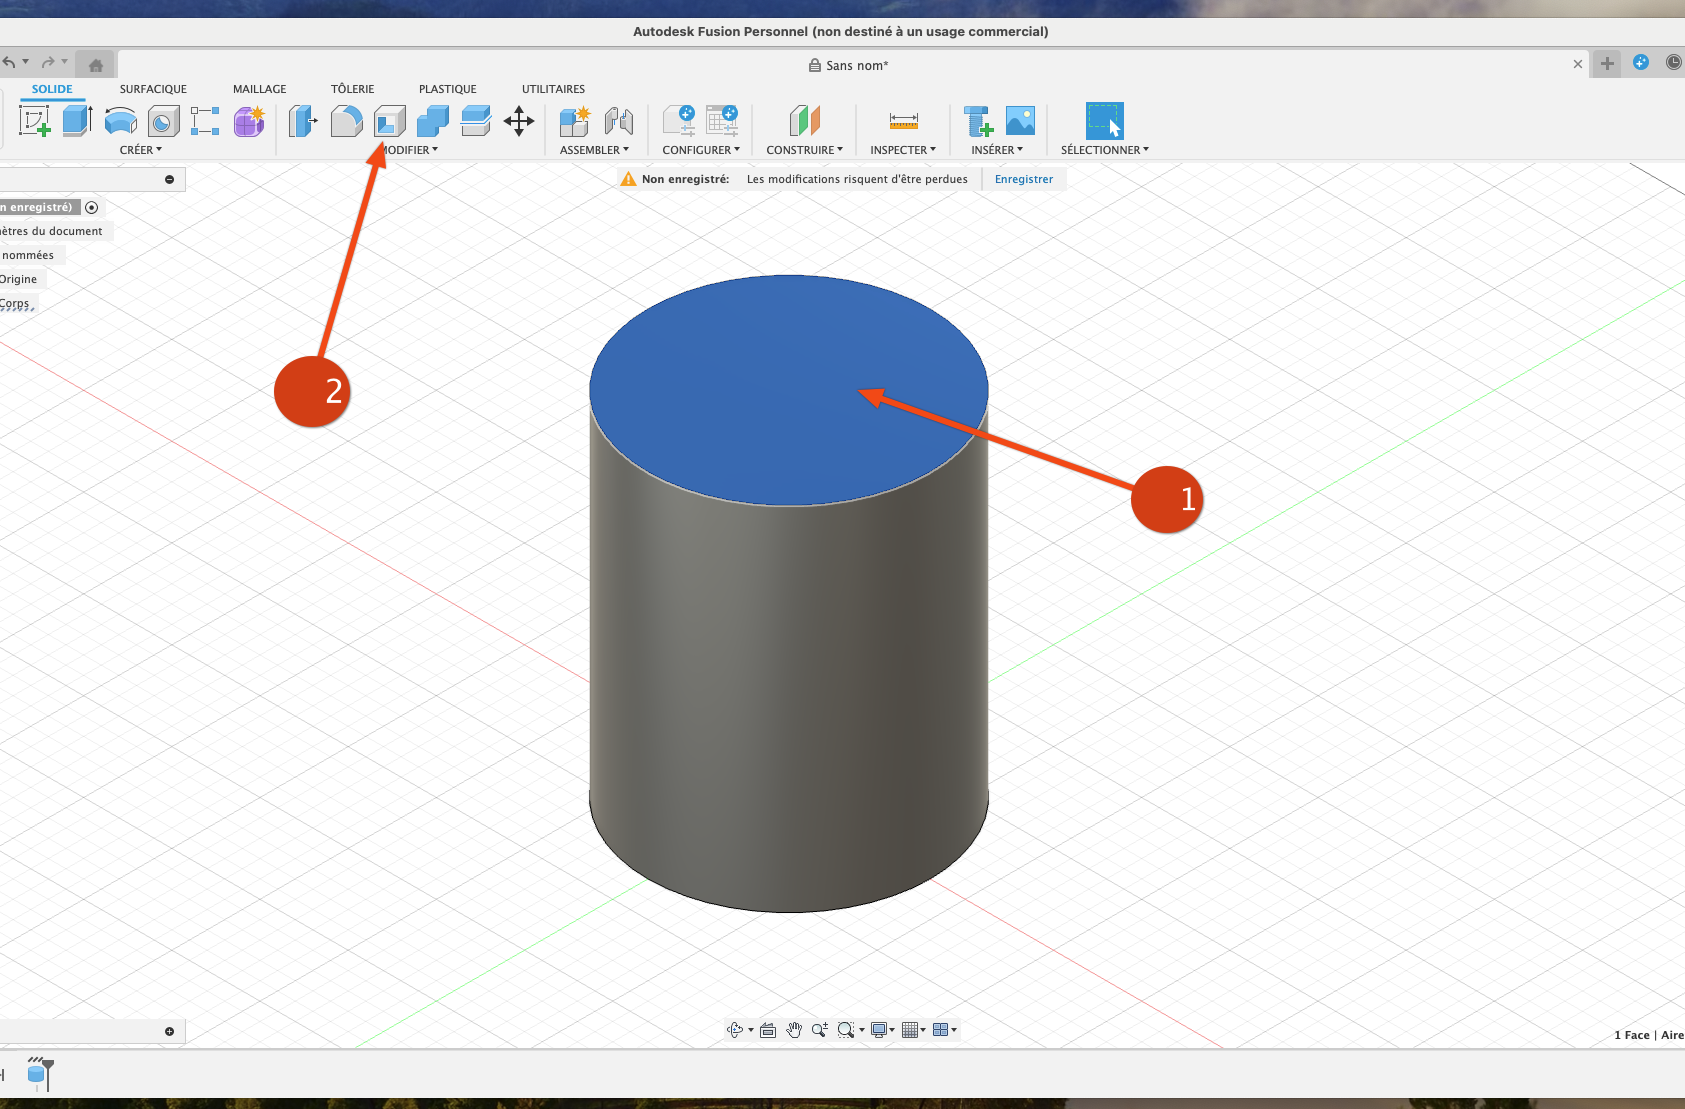Select the Move/Copy four-arrow tool

[519, 122]
